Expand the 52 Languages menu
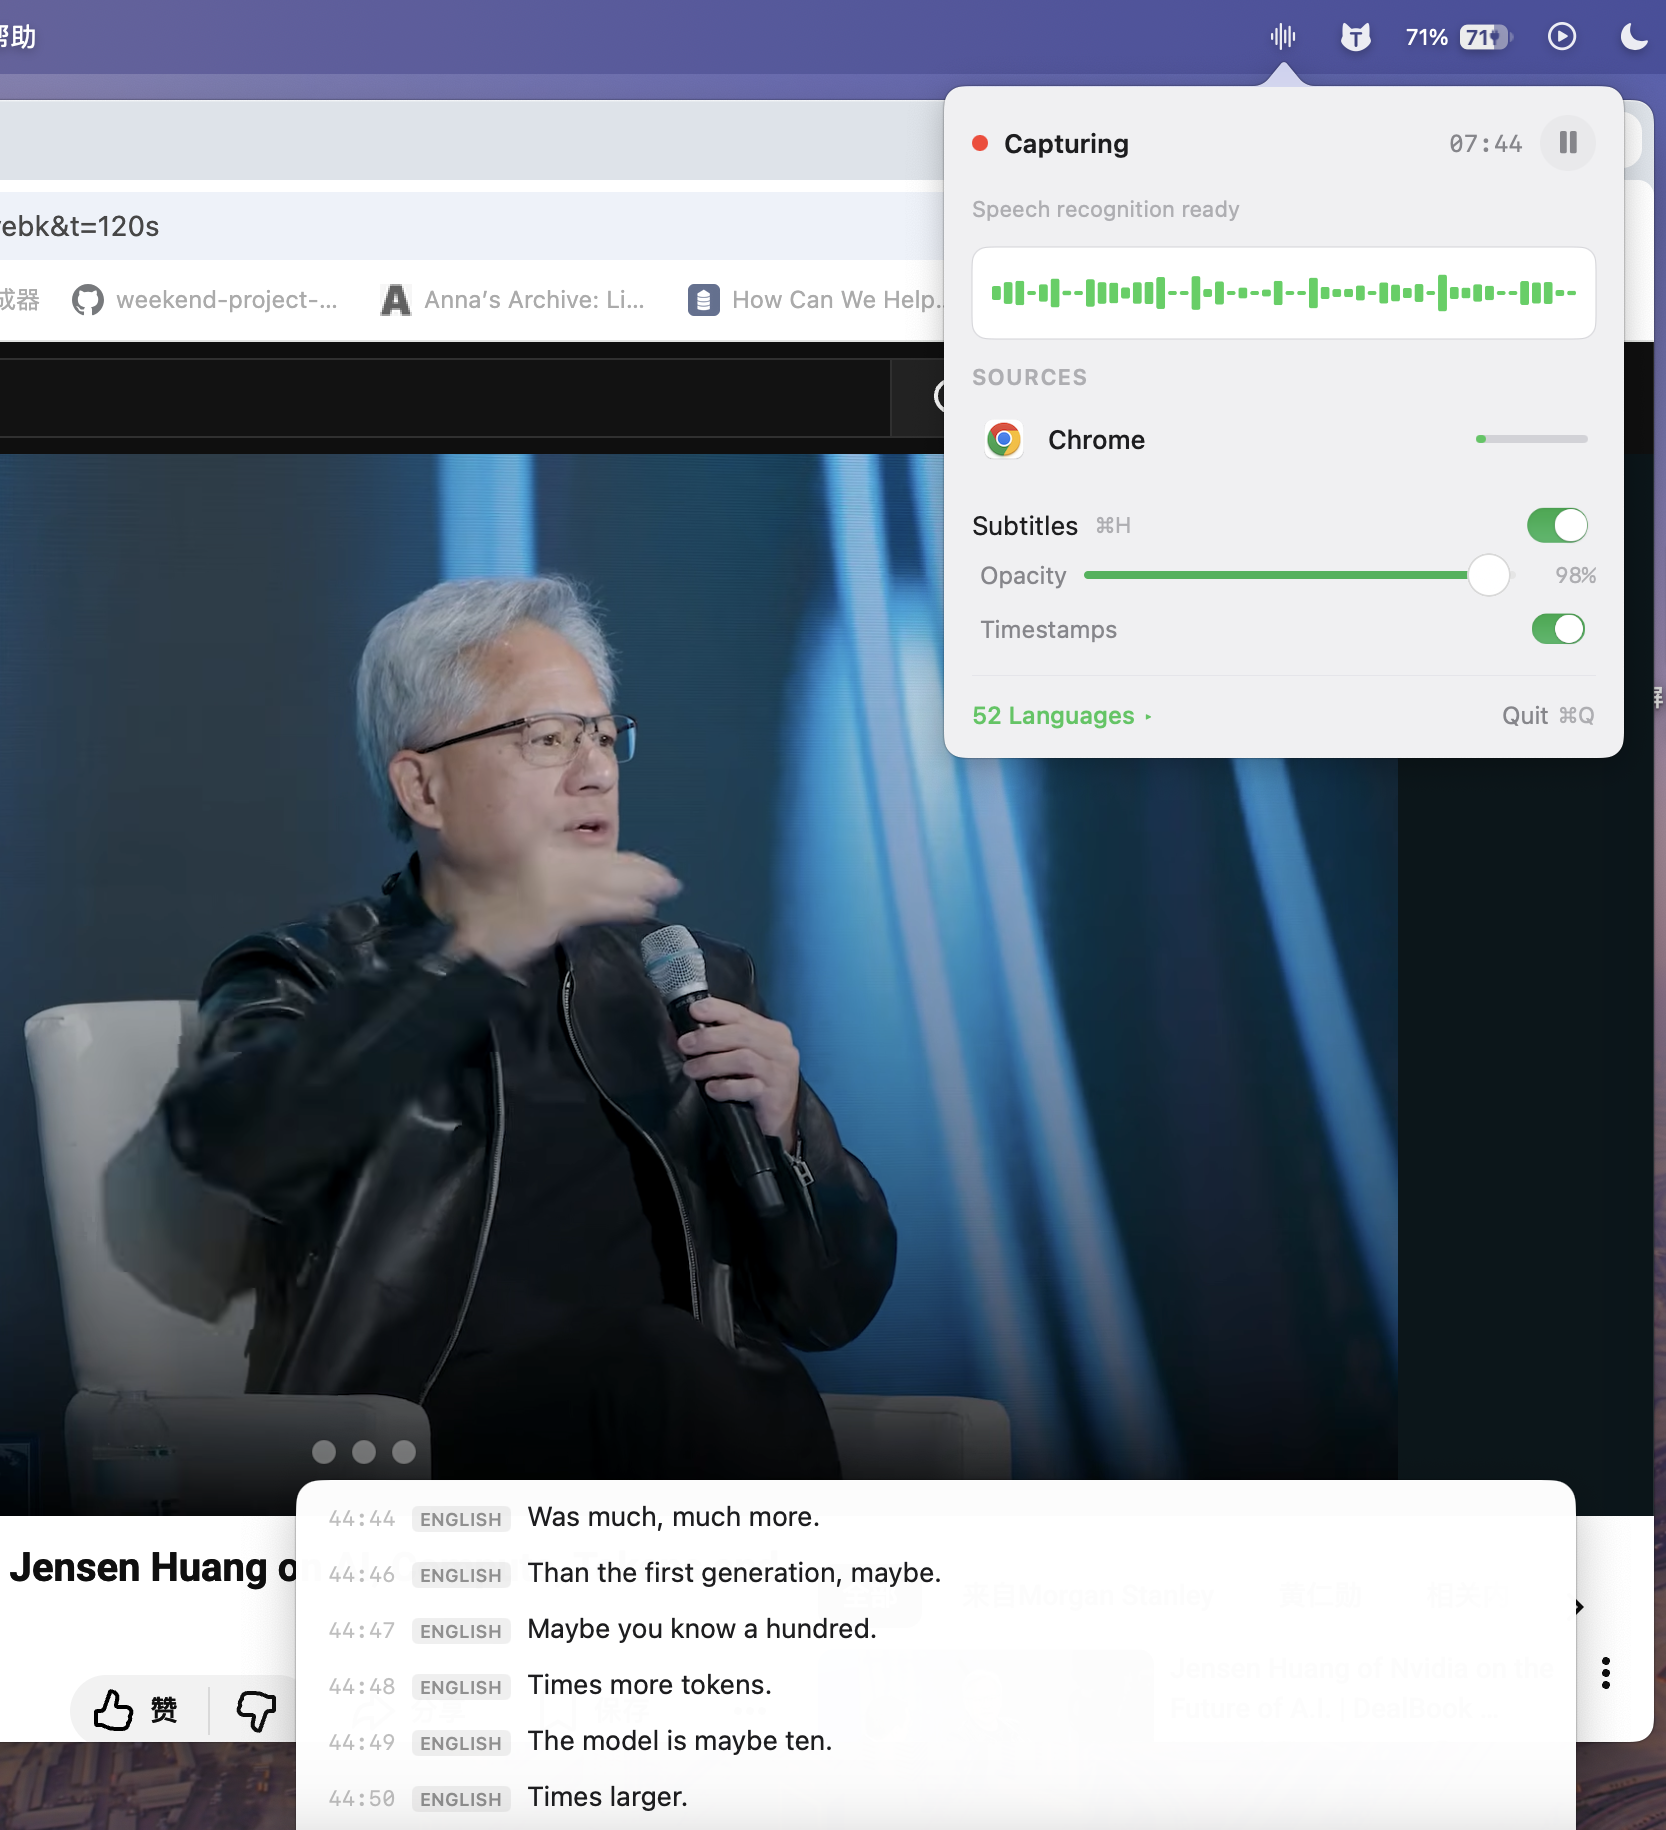 (1062, 716)
